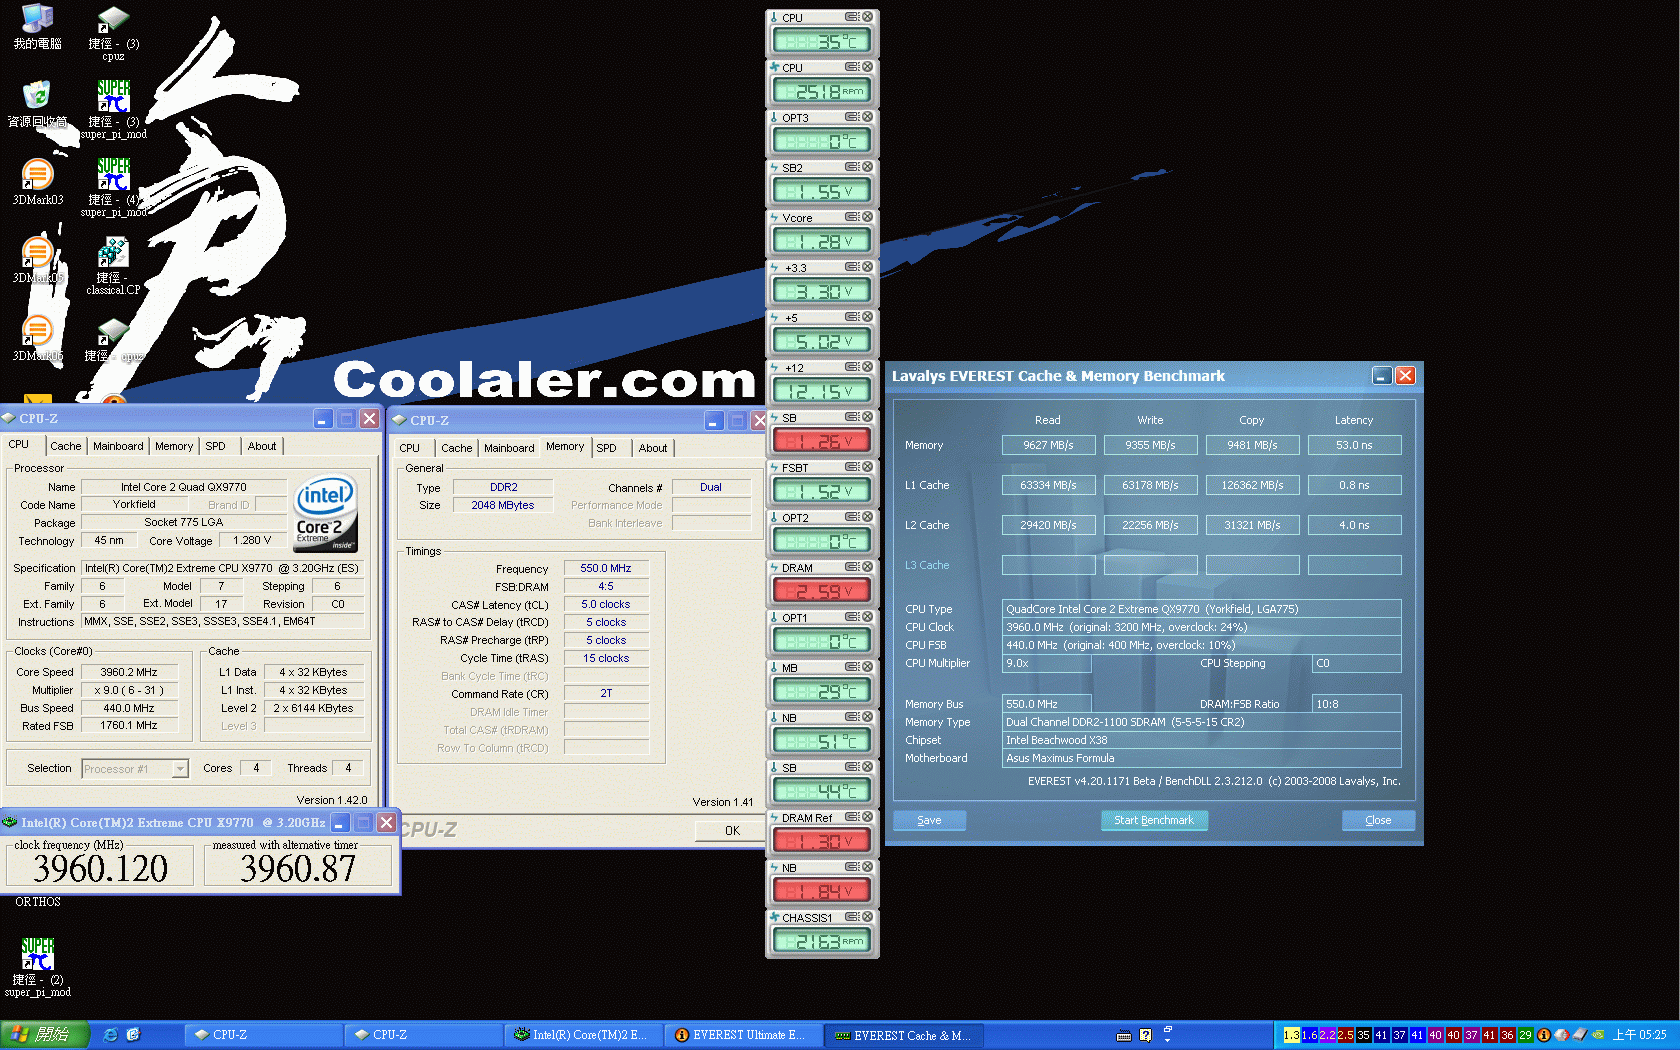Click the taskbar clock showing 05:25

tap(1639, 1035)
